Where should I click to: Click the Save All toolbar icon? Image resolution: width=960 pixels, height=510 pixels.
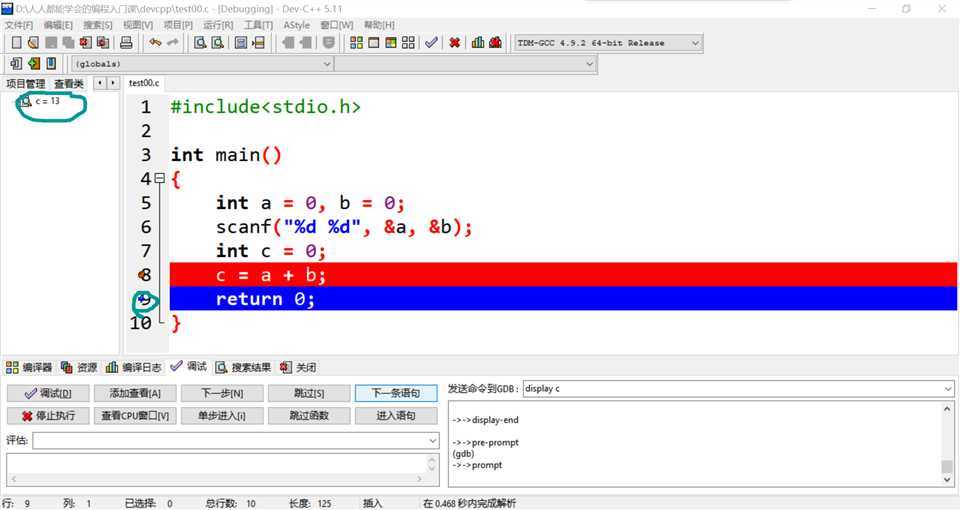click(x=69, y=42)
